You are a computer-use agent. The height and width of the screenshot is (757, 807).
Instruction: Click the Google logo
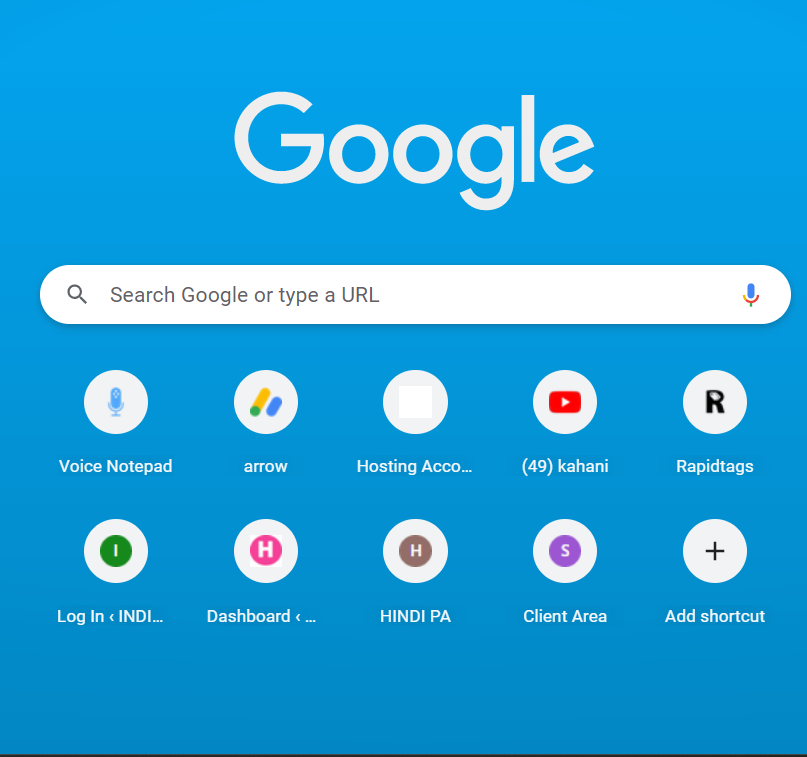(x=414, y=150)
